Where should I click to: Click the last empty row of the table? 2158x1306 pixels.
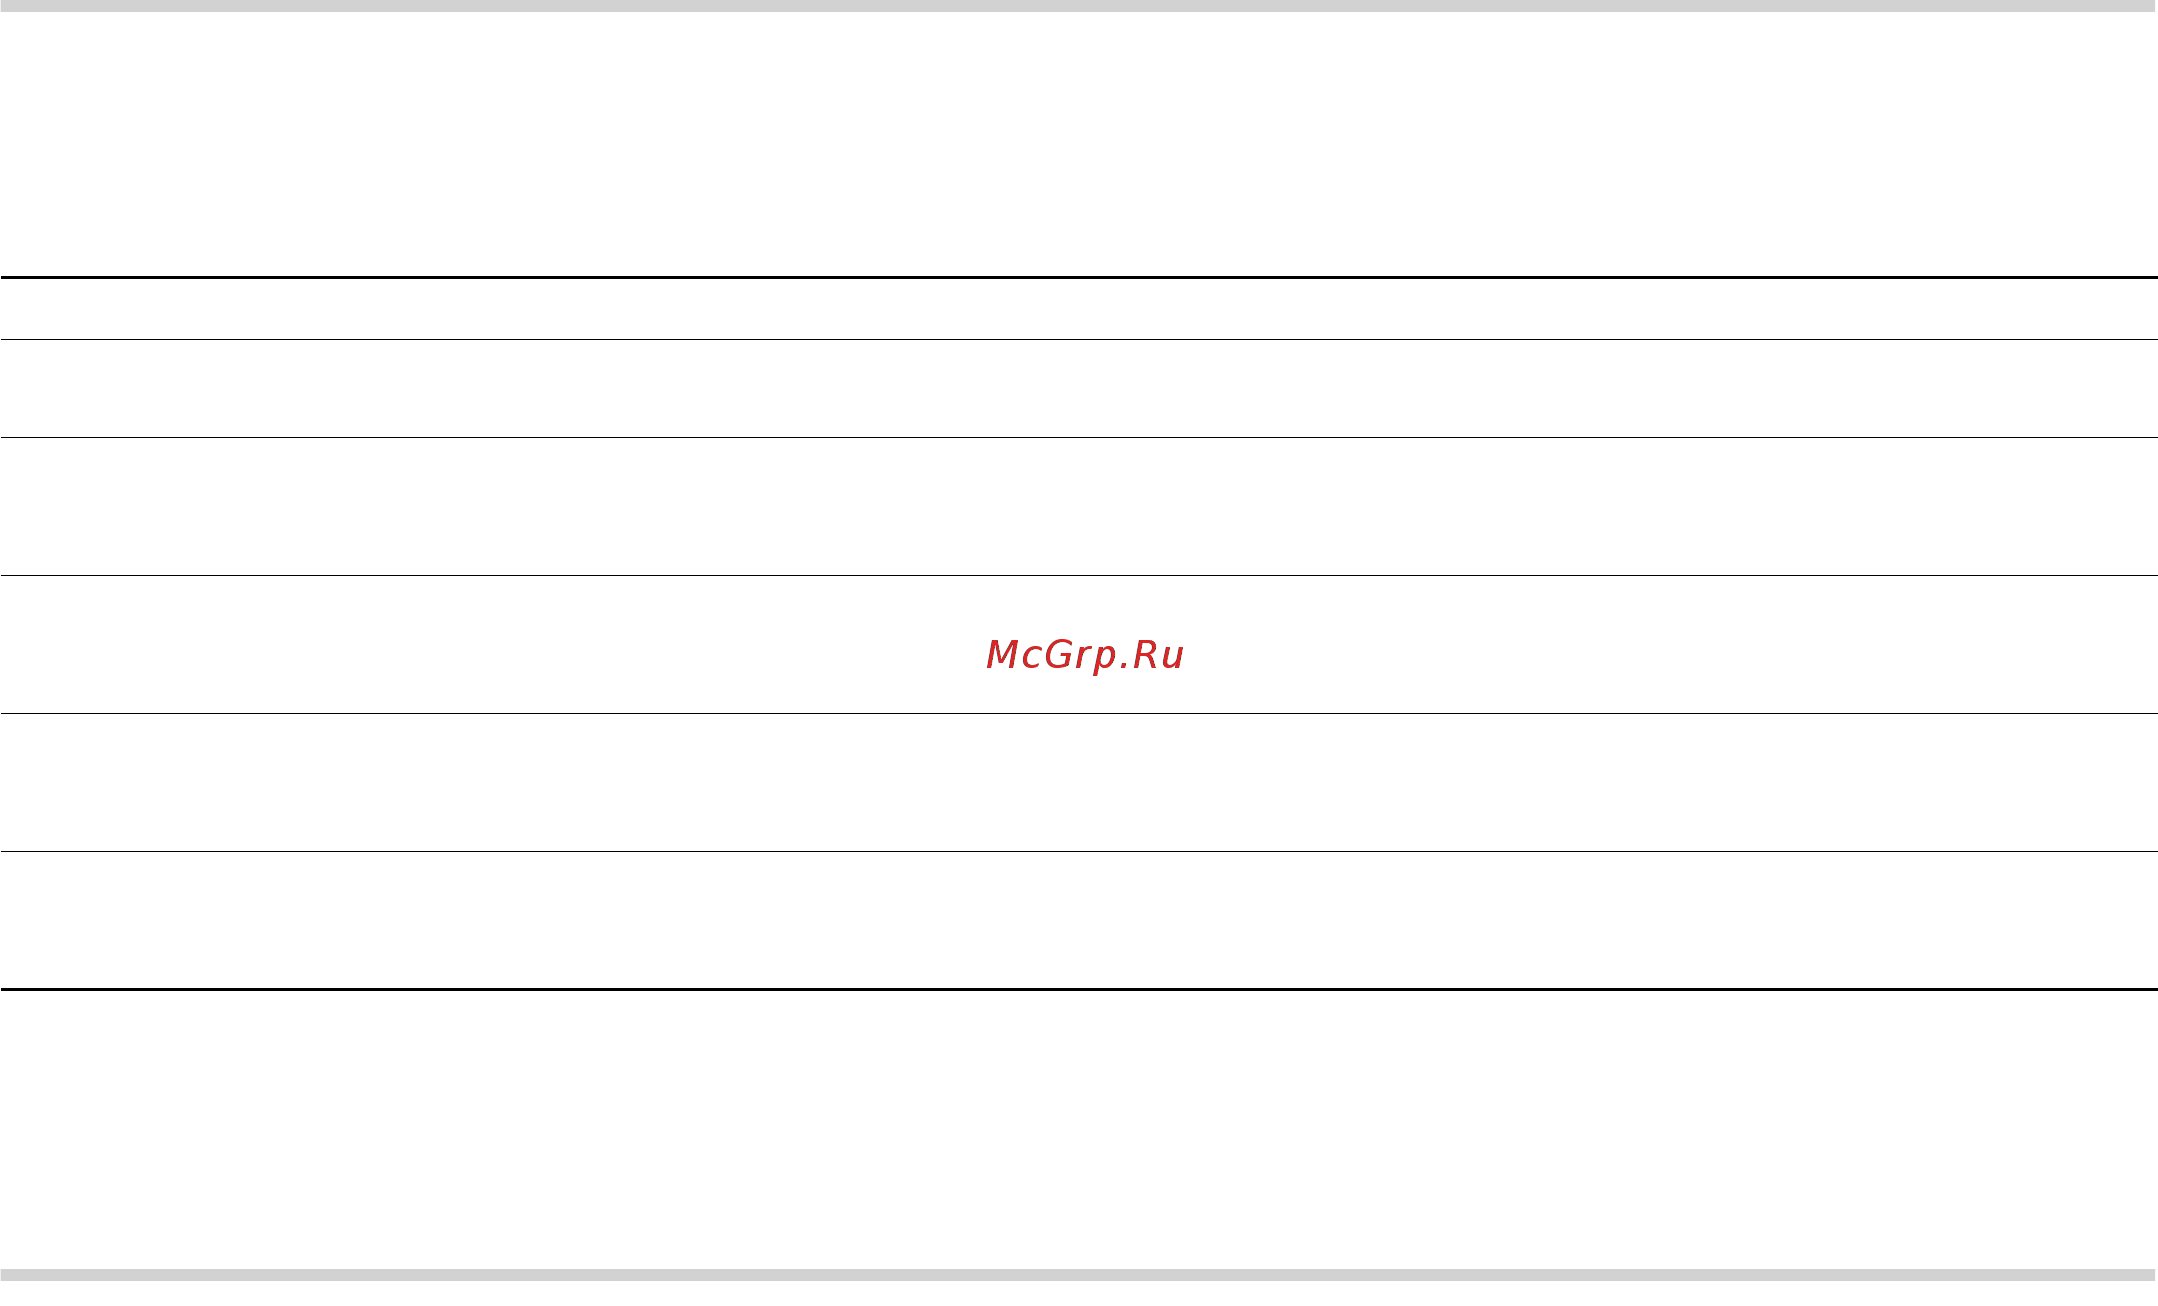point(1079,920)
